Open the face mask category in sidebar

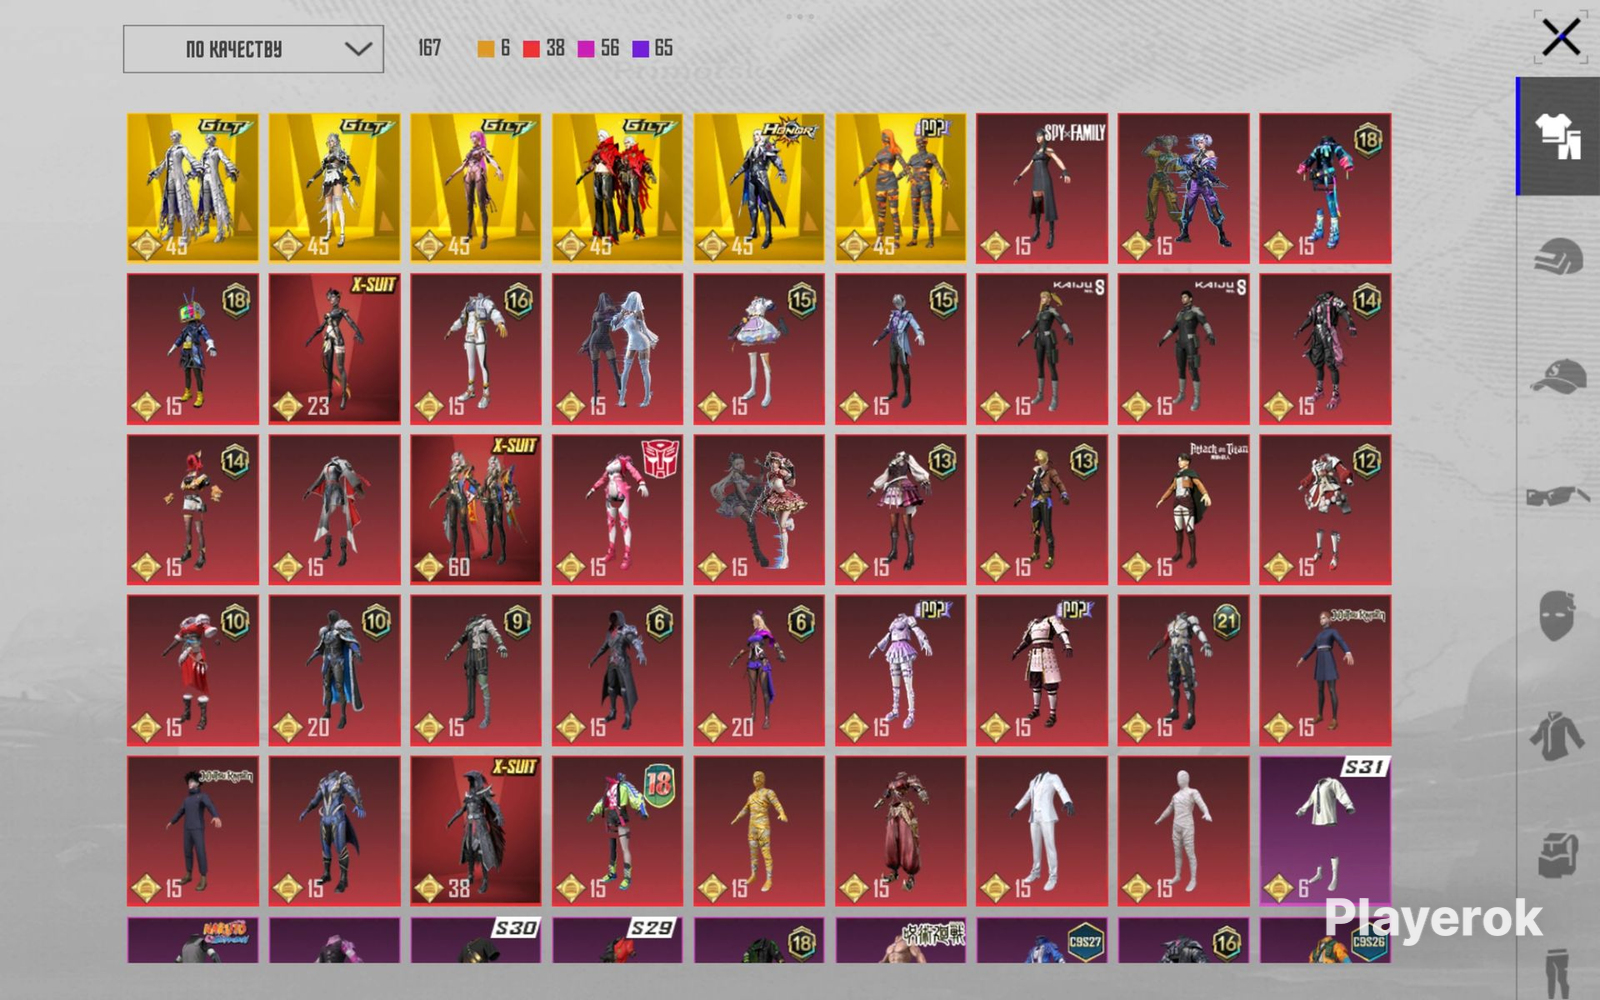coord(1557,614)
